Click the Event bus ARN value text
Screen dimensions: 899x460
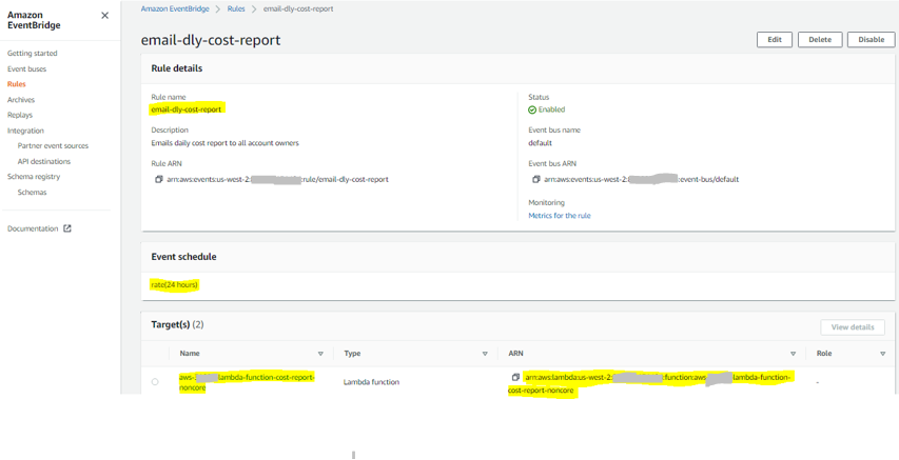[x=641, y=180]
